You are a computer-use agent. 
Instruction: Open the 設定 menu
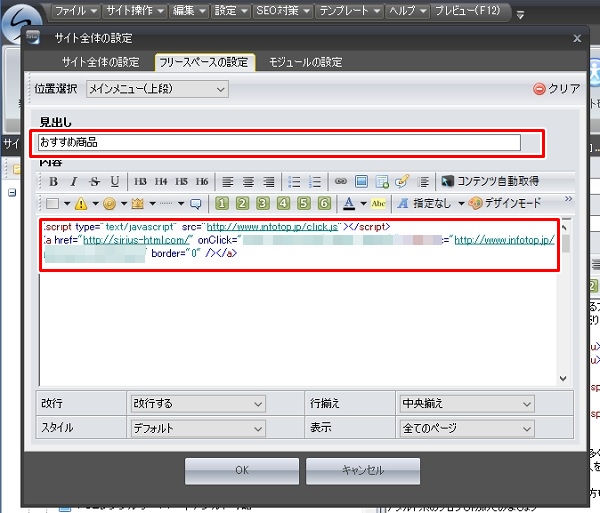click(231, 11)
